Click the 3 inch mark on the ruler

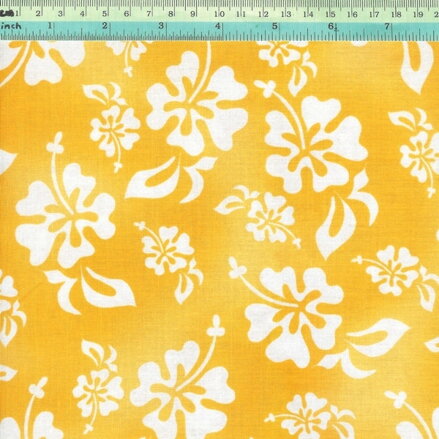click(161, 26)
